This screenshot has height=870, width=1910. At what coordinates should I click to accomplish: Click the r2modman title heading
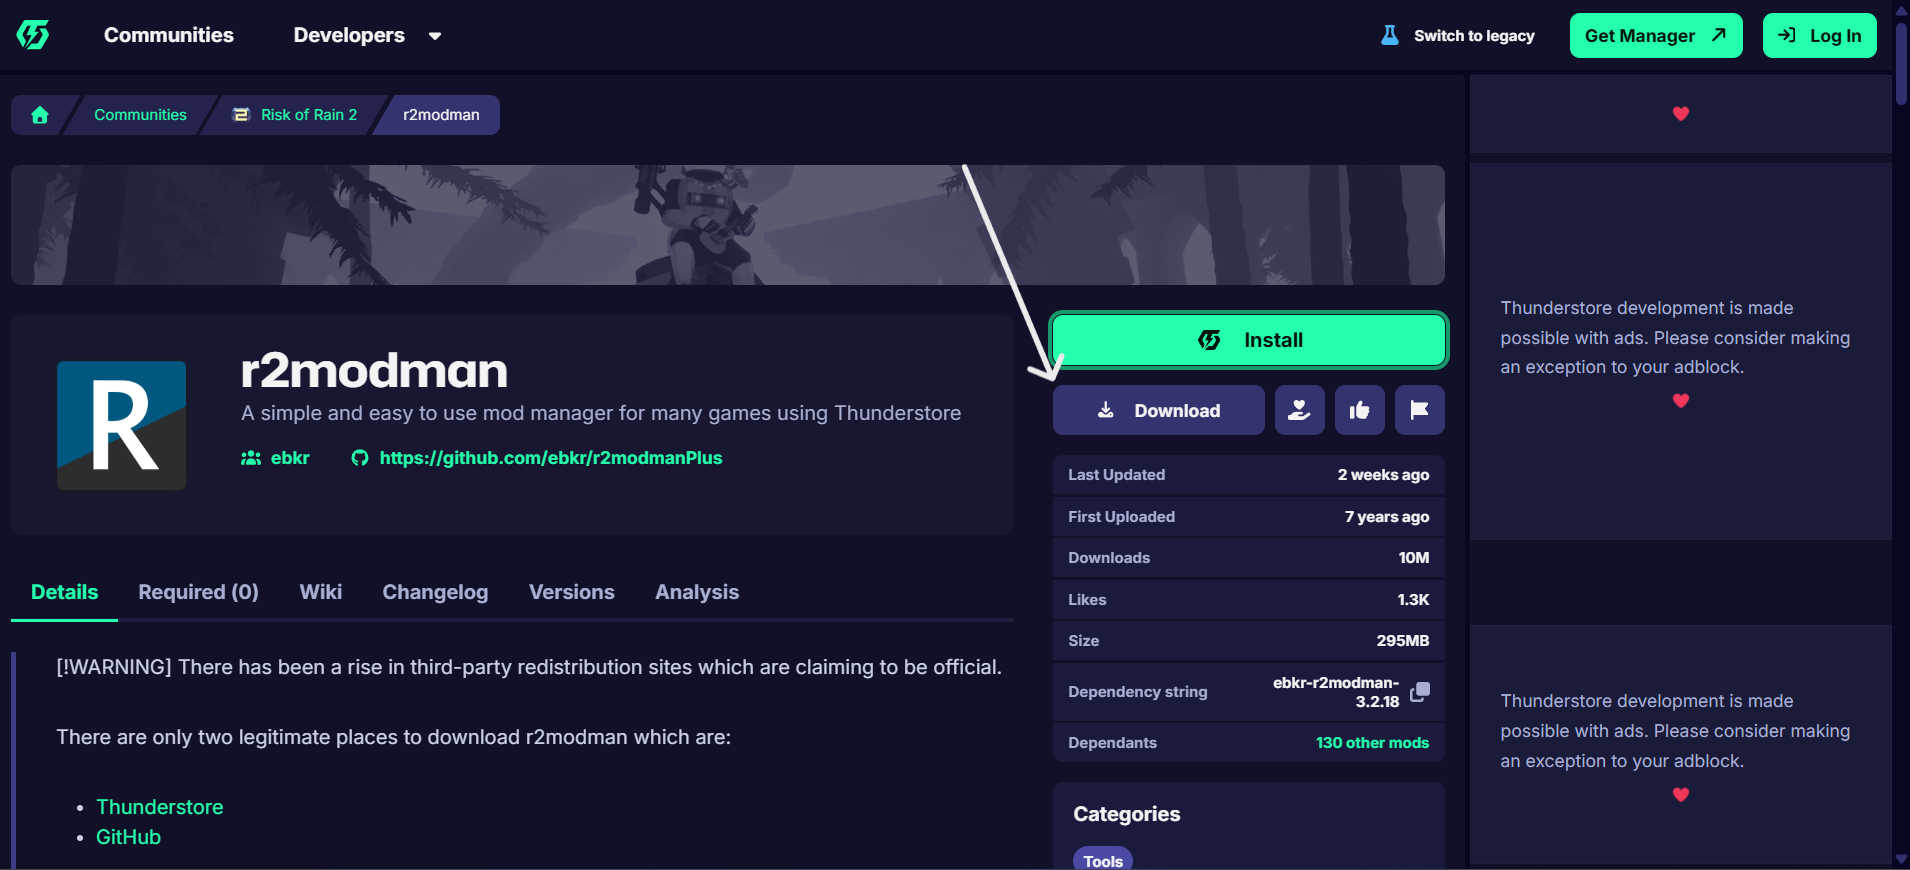pos(374,371)
